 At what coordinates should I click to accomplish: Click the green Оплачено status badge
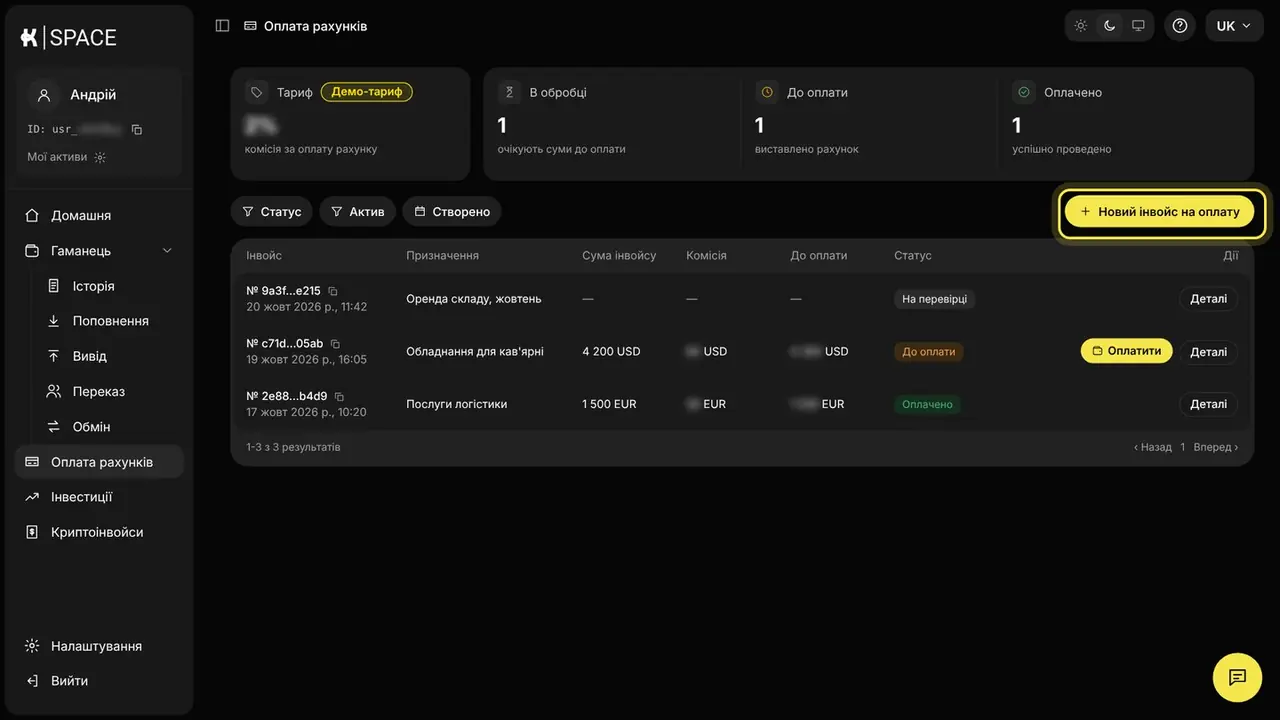[927, 404]
